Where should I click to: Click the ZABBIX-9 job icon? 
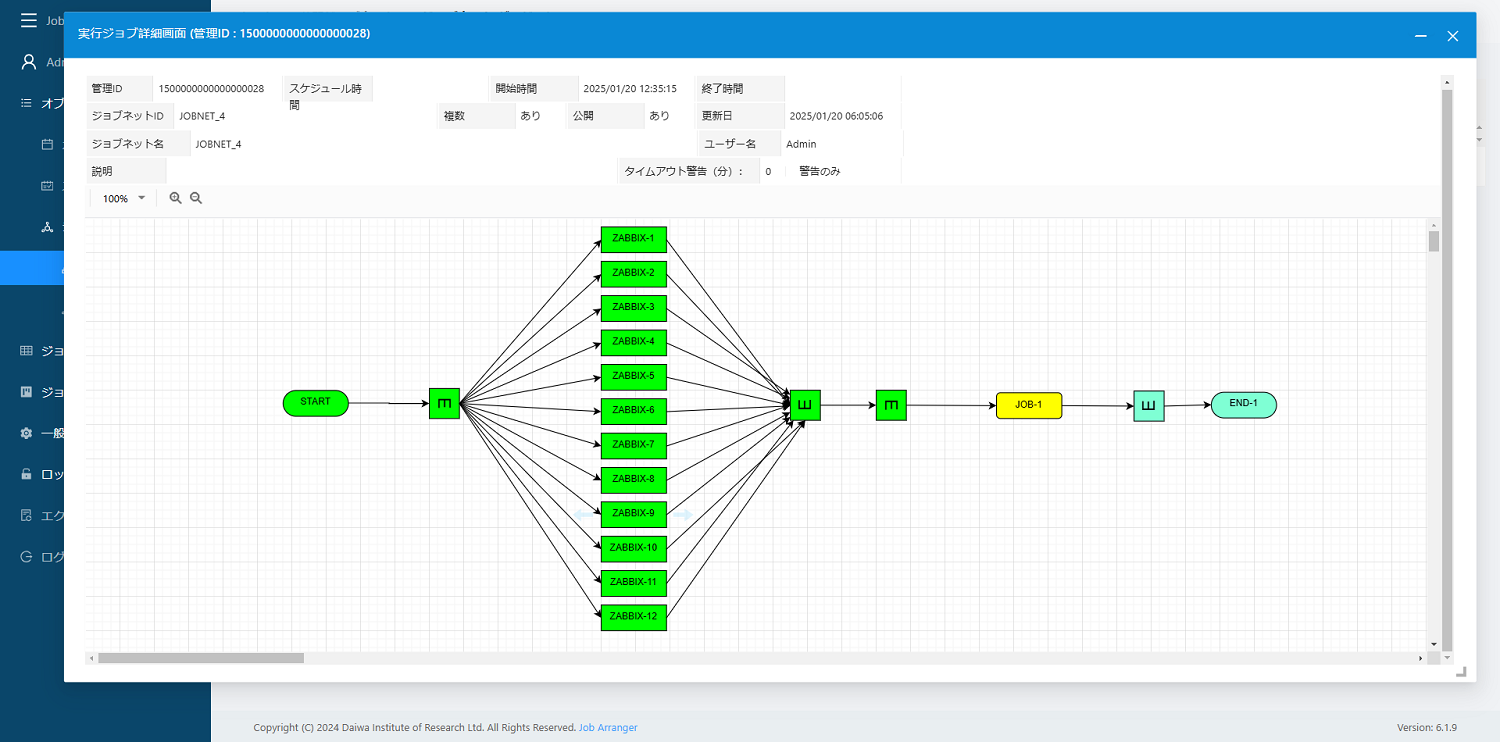633,514
